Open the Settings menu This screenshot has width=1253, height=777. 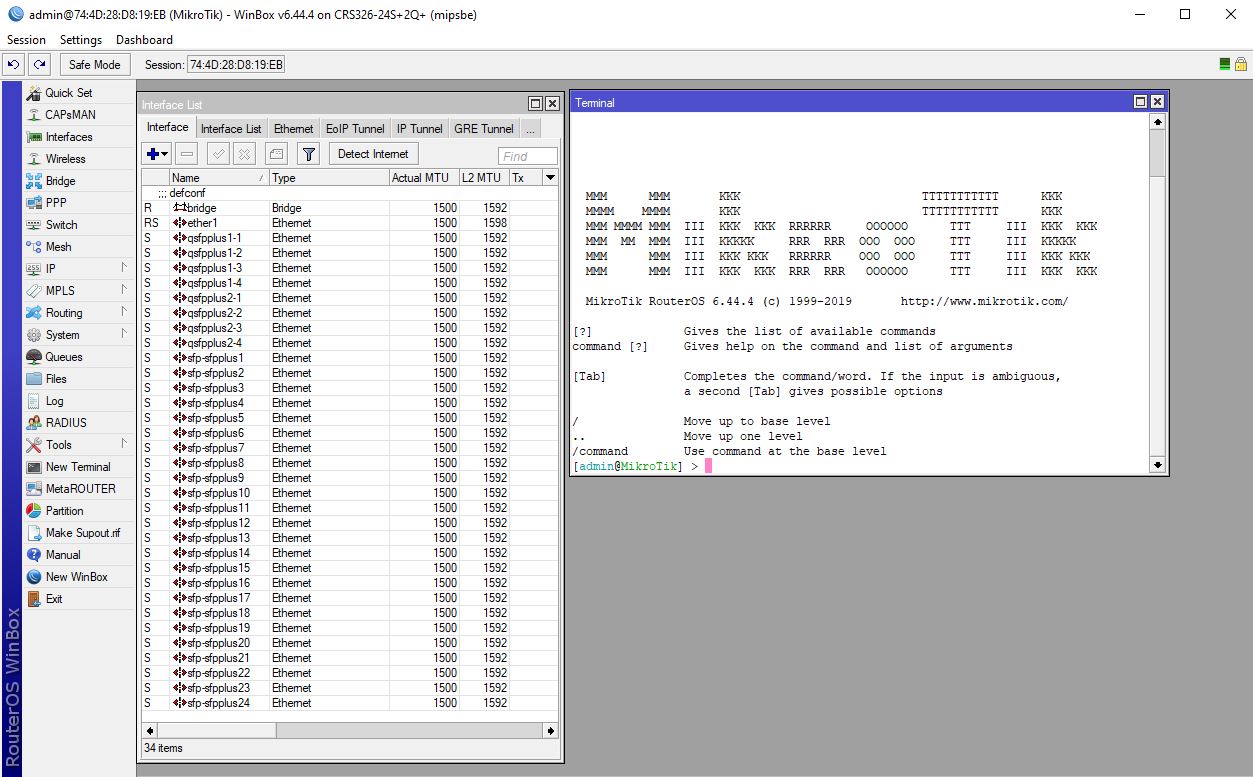pyautogui.click(x=81, y=40)
